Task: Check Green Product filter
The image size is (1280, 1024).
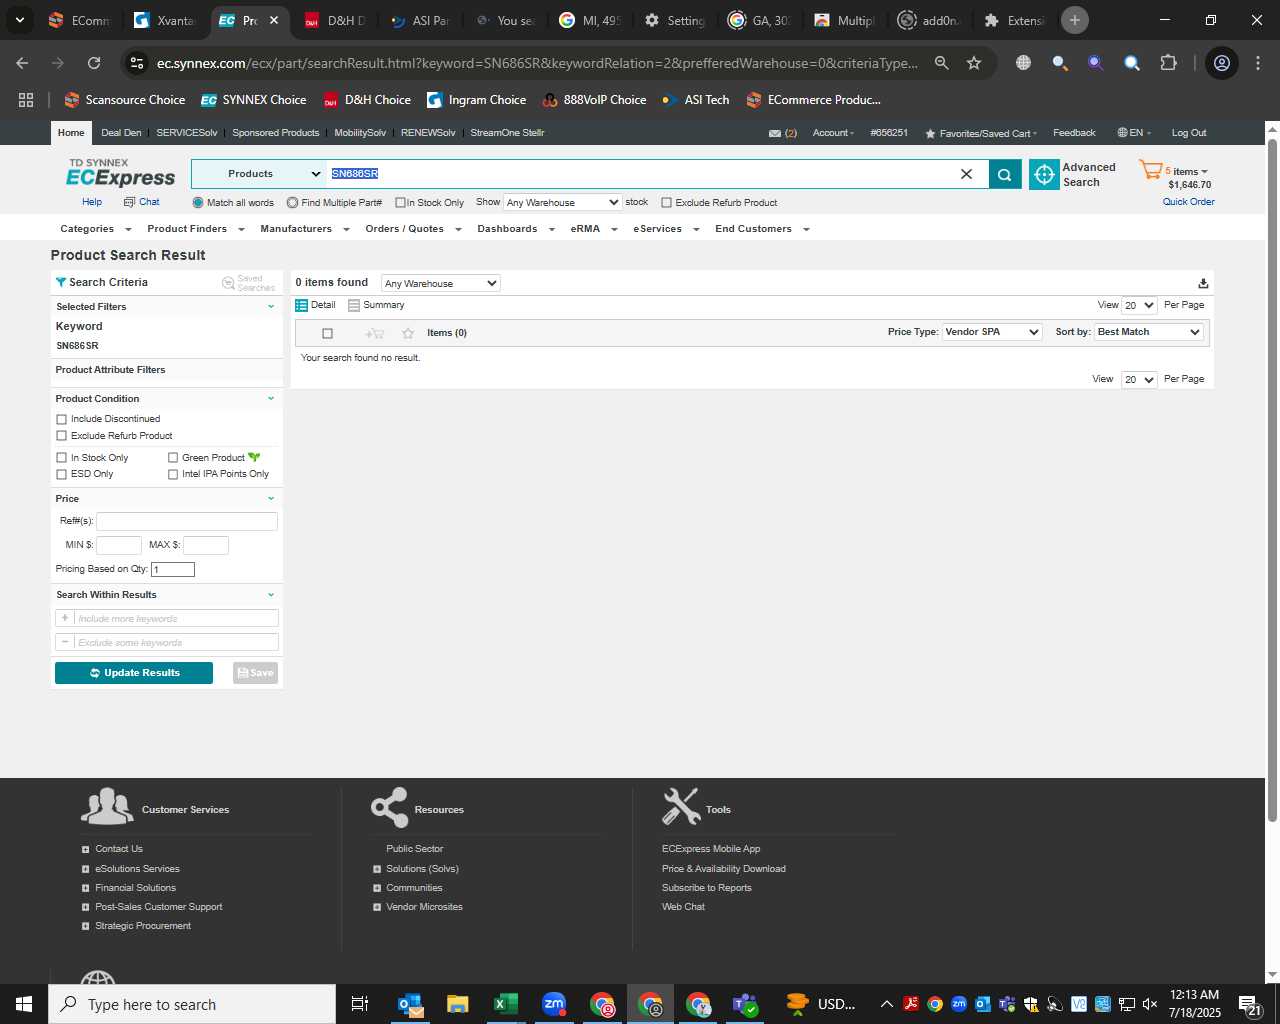Action: (173, 458)
